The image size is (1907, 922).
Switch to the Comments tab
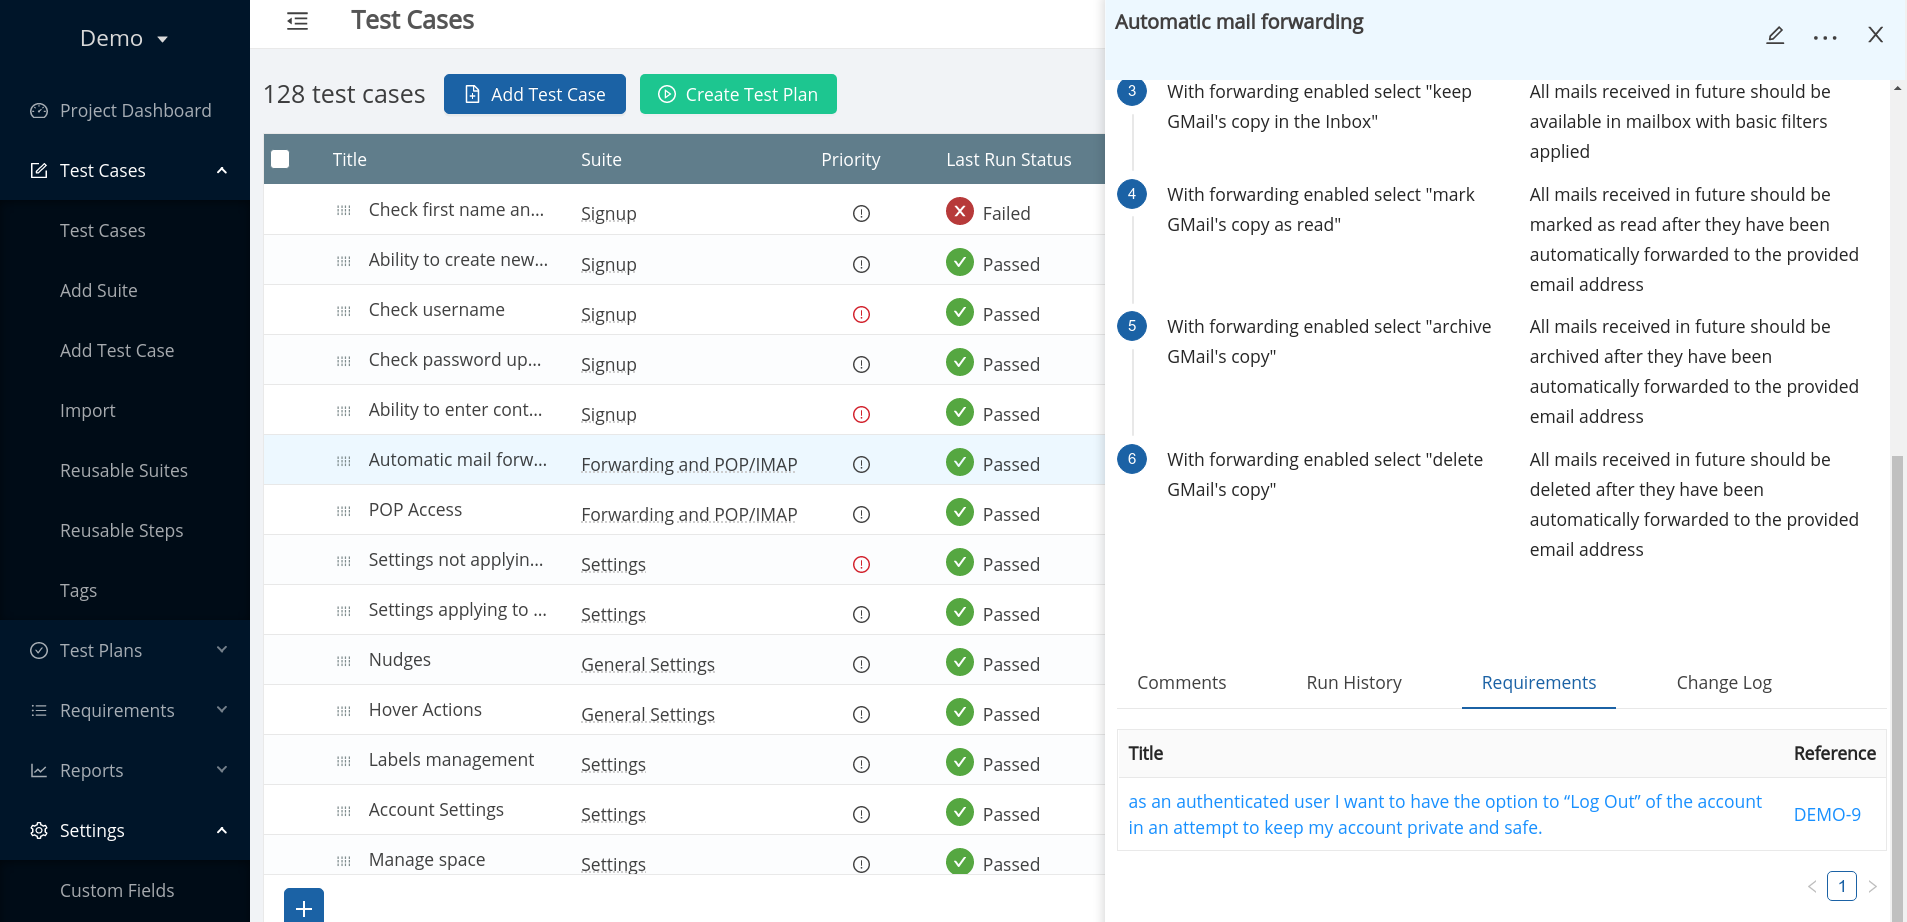[x=1181, y=683]
